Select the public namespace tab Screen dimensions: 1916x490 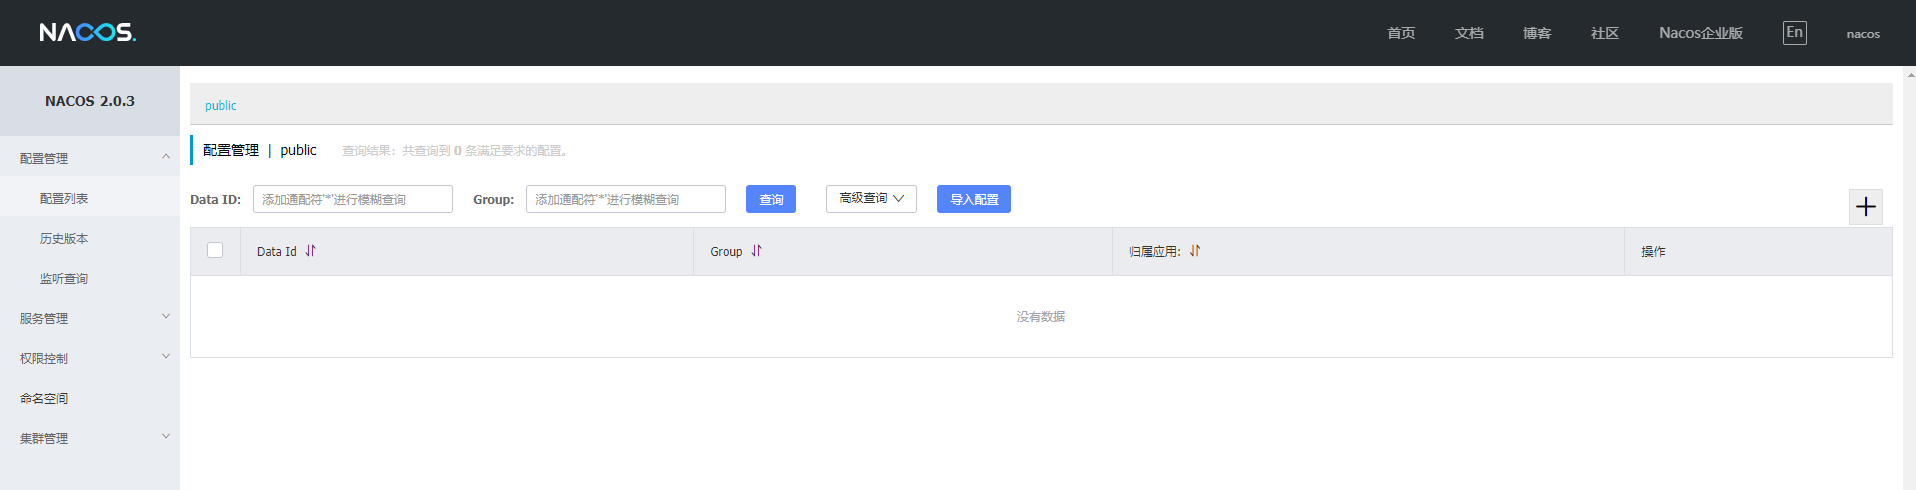220,105
